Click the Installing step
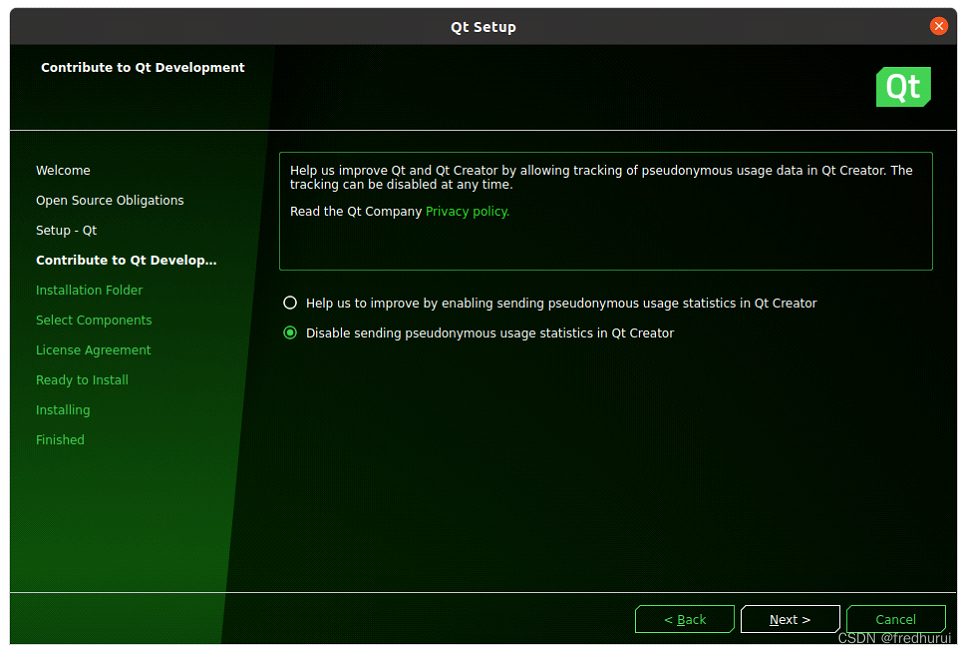Viewport: 967px width, 654px height. (x=63, y=410)
